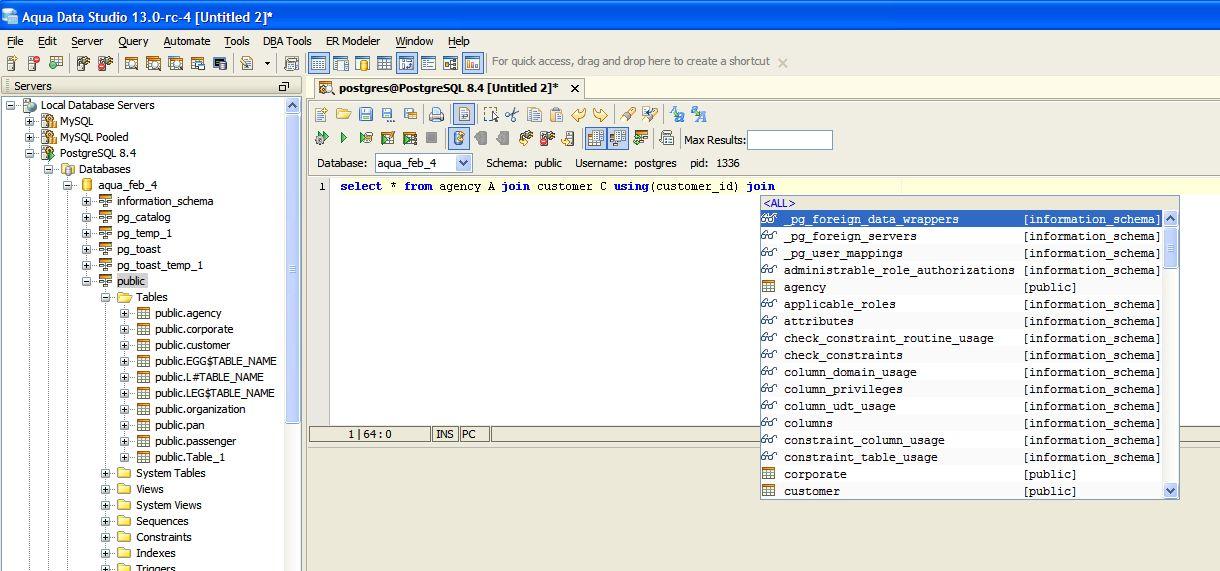The image size is (1220, 571).
Task: Toggle the highlighted pane button left of chart button
Action: pos(407,63)
